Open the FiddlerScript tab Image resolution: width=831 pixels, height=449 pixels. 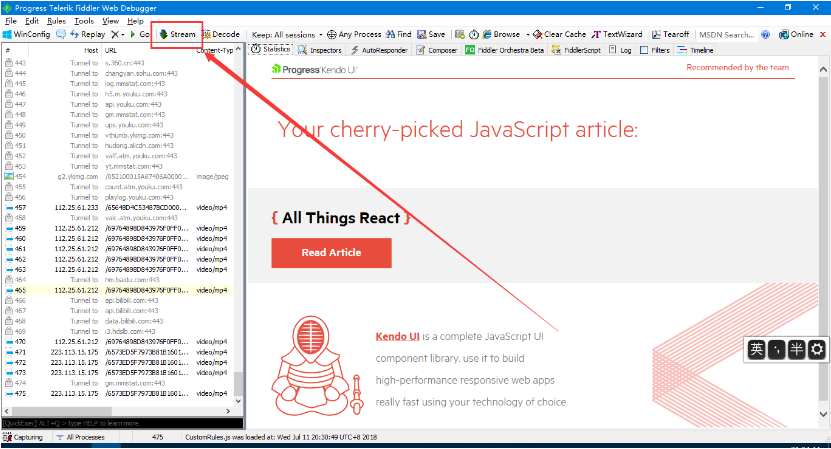576,50
